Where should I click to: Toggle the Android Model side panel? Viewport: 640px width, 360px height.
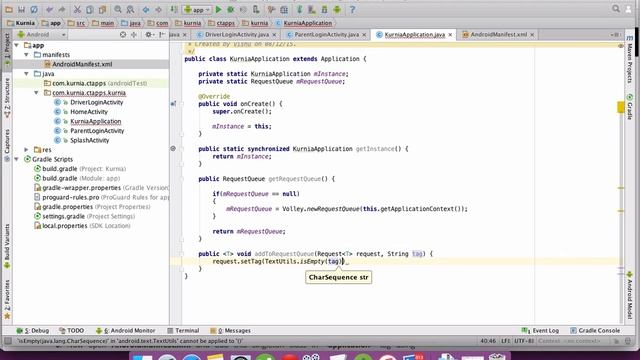(x=630, y=295)
